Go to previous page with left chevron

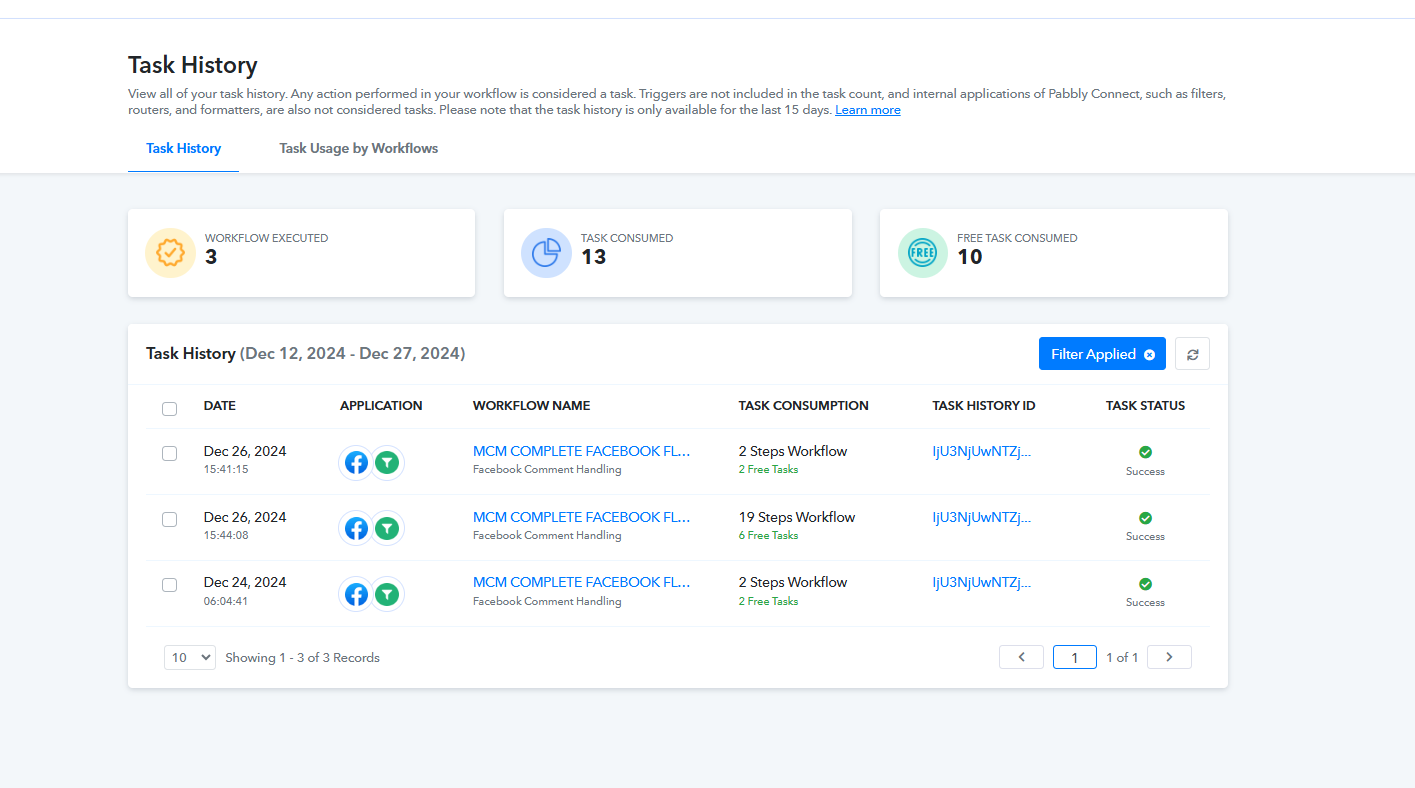tap(1021, 657)
